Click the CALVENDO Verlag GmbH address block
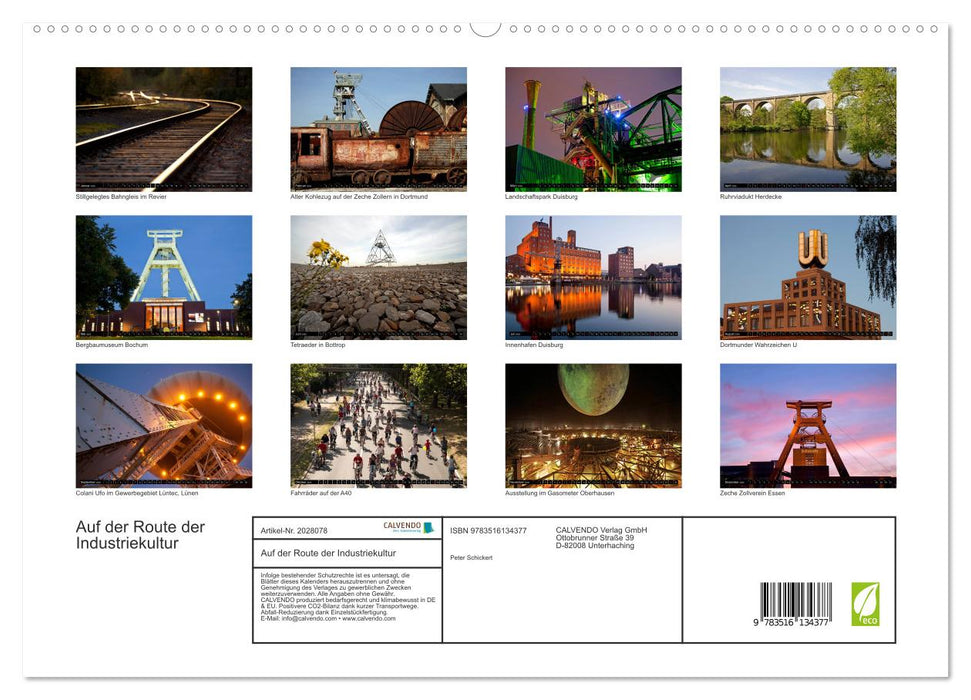This screenshot has height=700, width=971. pyautogui.click(x=600, y=537)
